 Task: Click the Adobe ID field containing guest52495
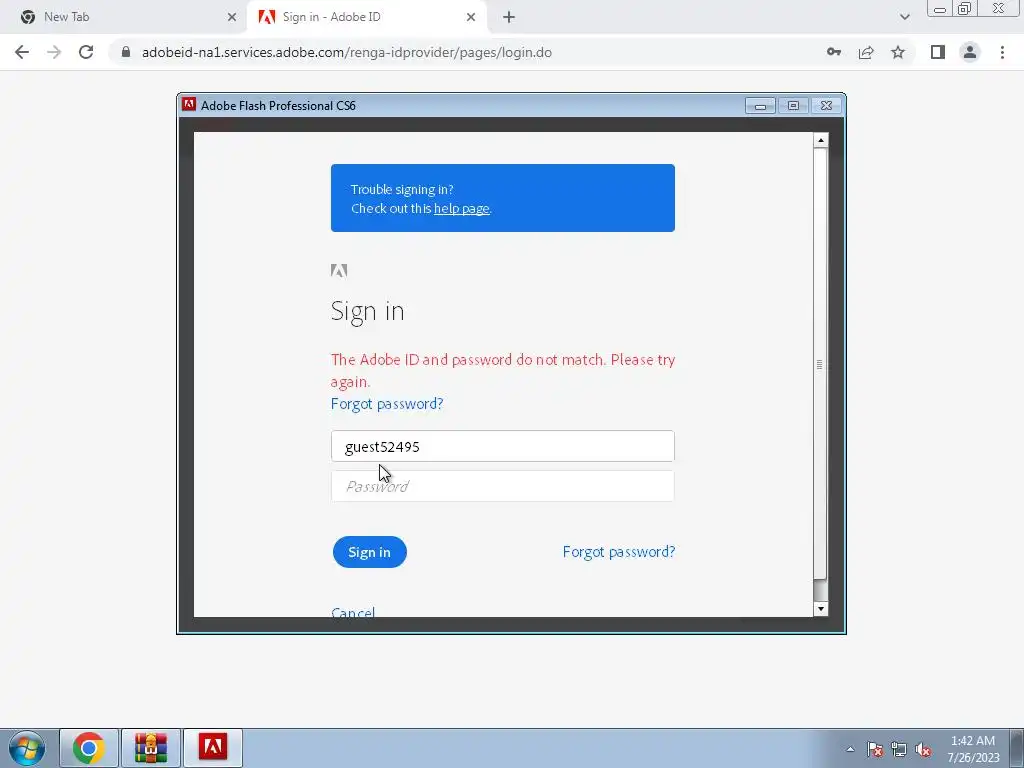tap(502, 446)
